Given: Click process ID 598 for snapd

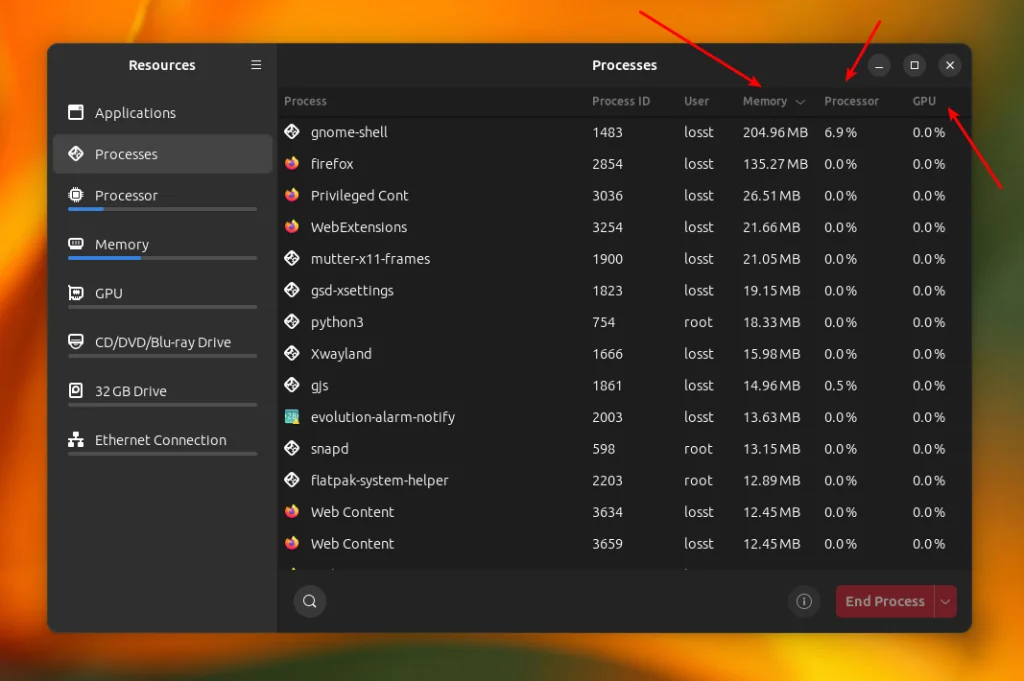Looking at the screenshot, I should pos(603,449).
